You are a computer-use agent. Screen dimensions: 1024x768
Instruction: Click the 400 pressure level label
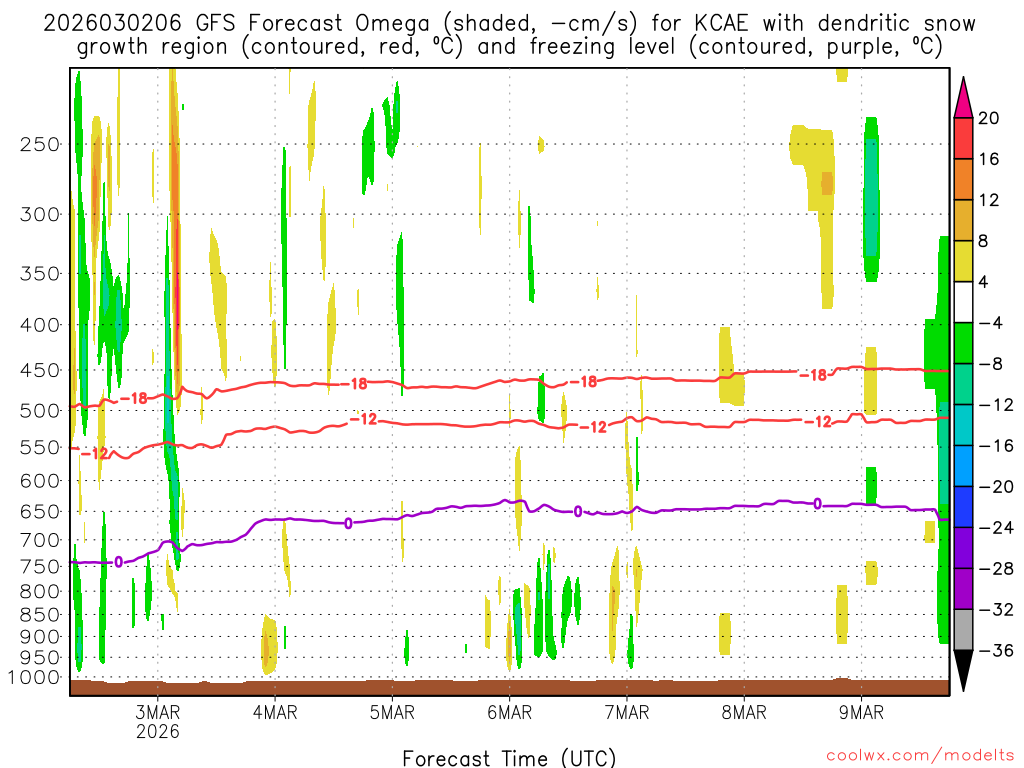pos(40,325)
